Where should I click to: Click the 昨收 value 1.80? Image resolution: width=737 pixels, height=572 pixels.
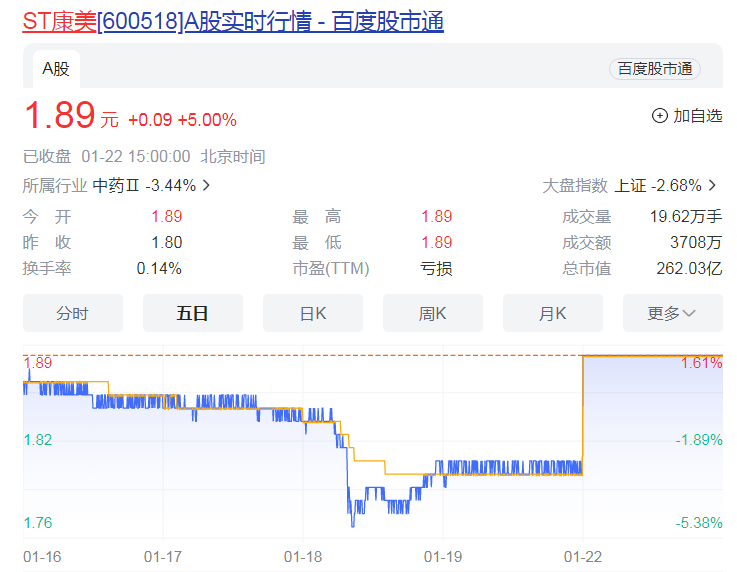coord(167,243)
